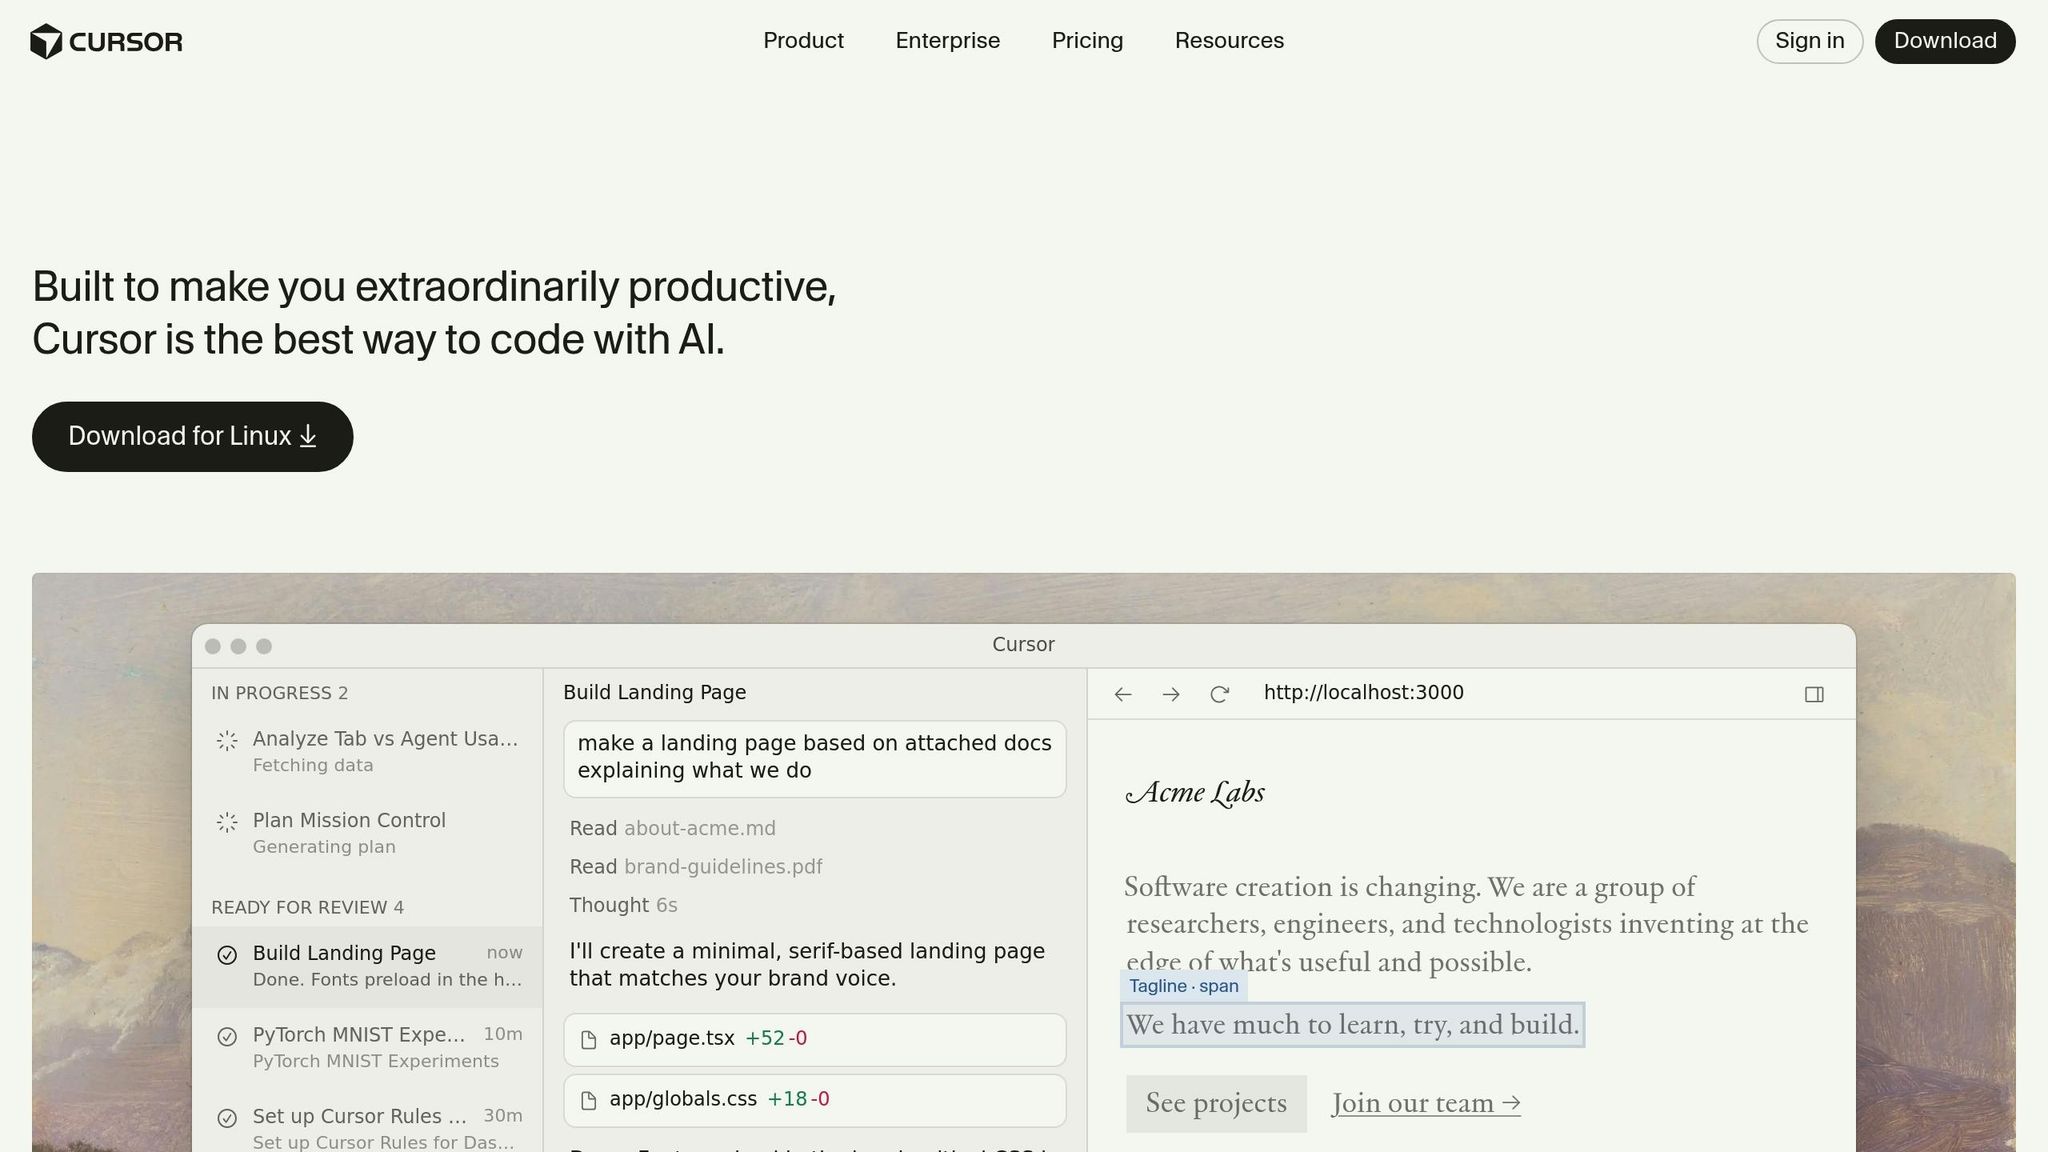
Task: Expand the Thought 6s entry
Action: (622, 905)
